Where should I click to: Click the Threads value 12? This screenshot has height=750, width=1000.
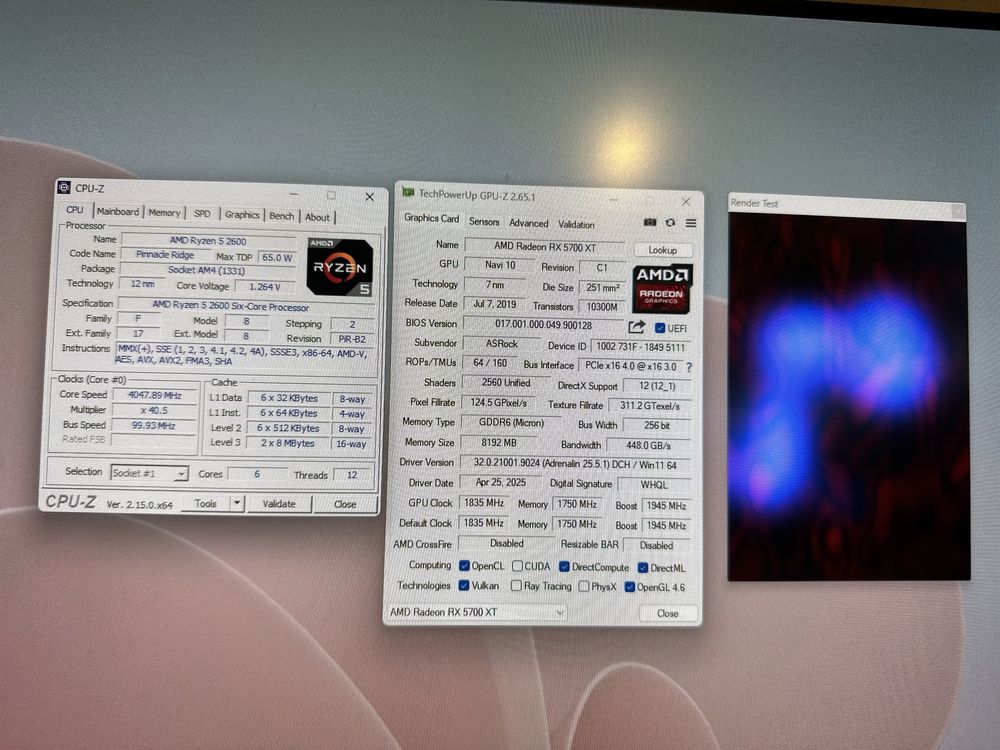352,474
